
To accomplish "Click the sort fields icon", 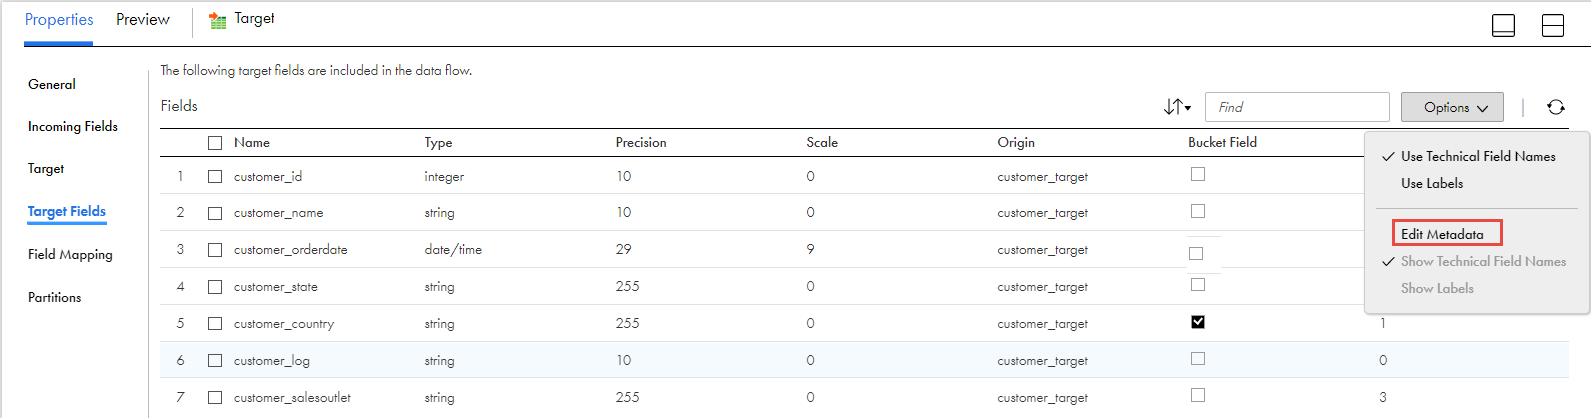I will [1177, 107].
